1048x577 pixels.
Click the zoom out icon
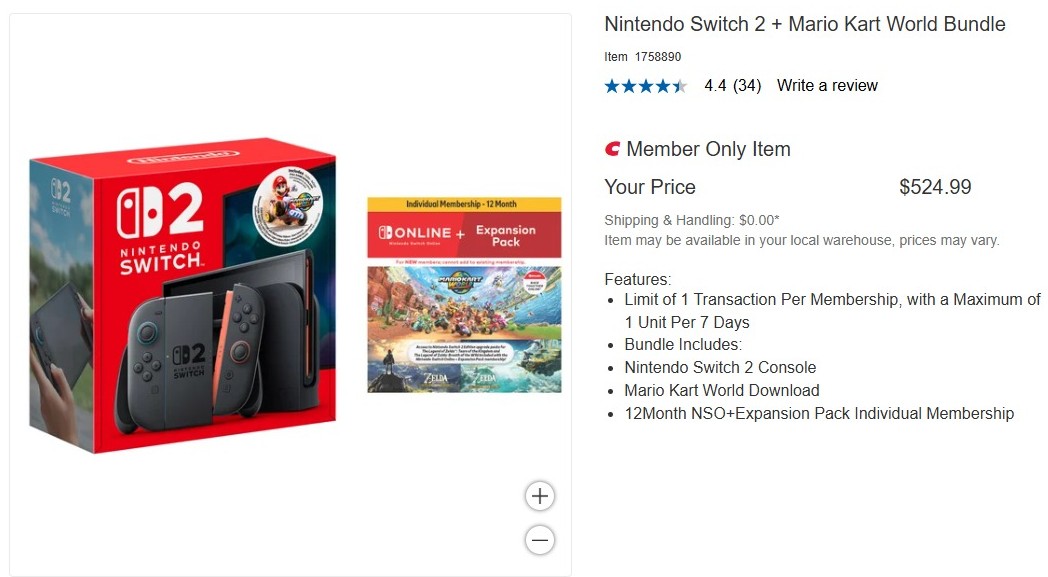coord(539,540)
